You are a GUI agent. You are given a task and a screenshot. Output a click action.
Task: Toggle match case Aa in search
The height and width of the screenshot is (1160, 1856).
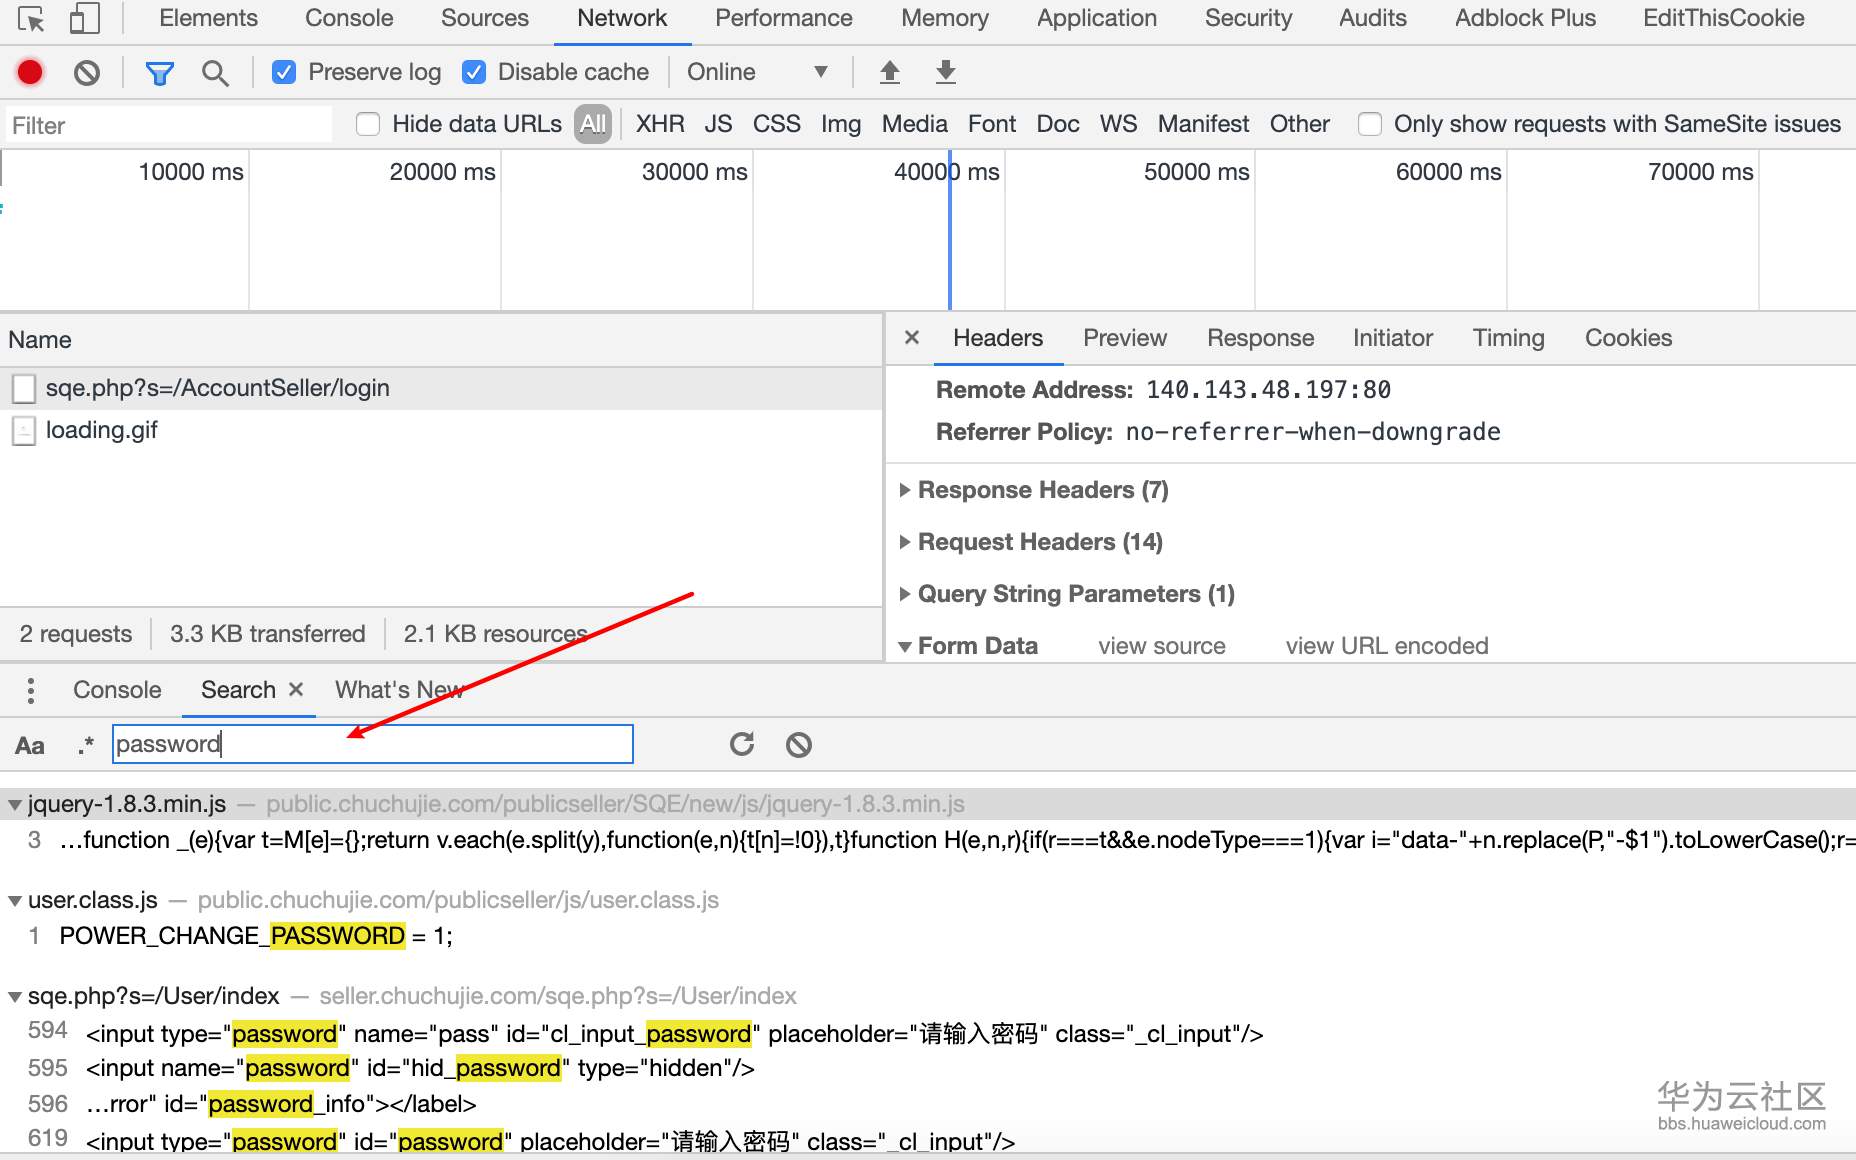30,745
